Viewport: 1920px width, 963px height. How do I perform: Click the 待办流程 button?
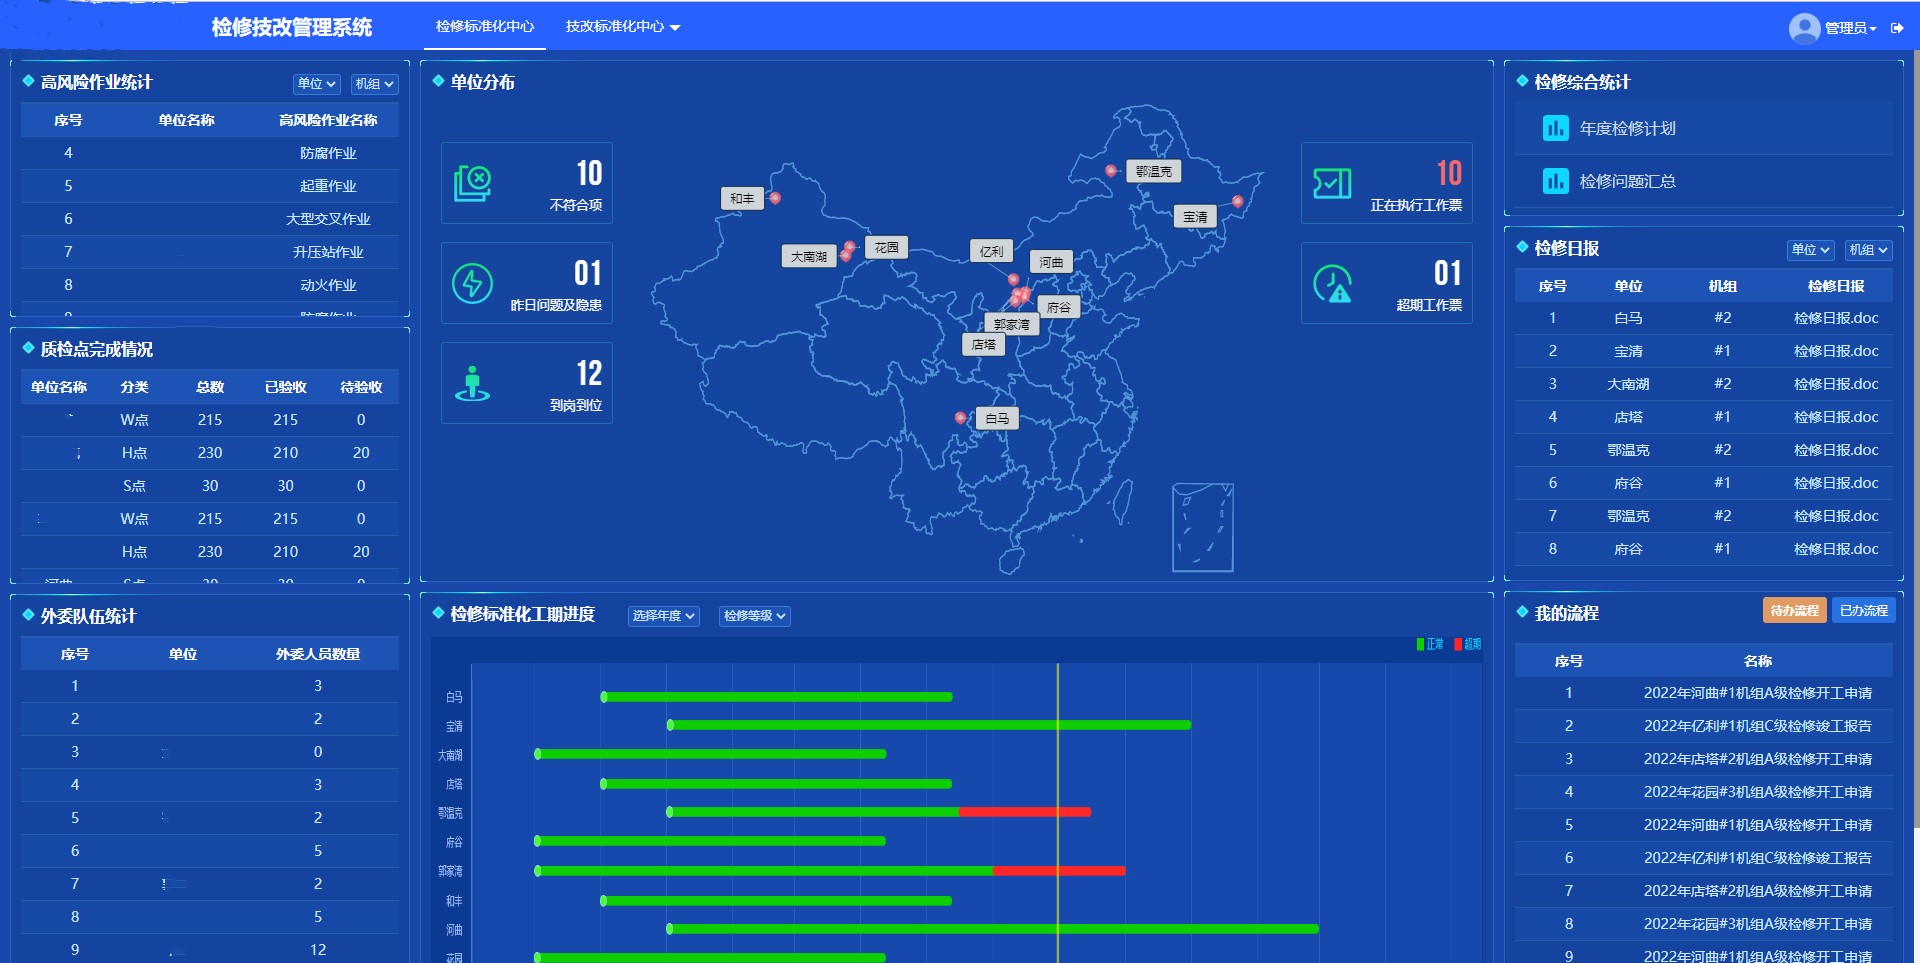(x=1794, y=610)
